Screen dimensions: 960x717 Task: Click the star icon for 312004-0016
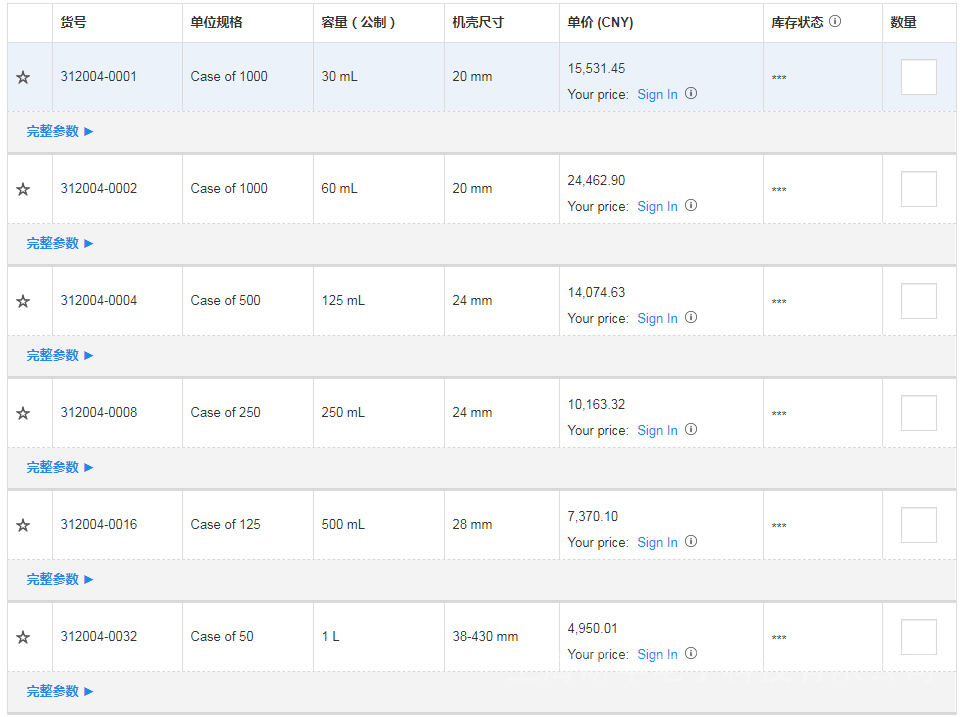23,525
